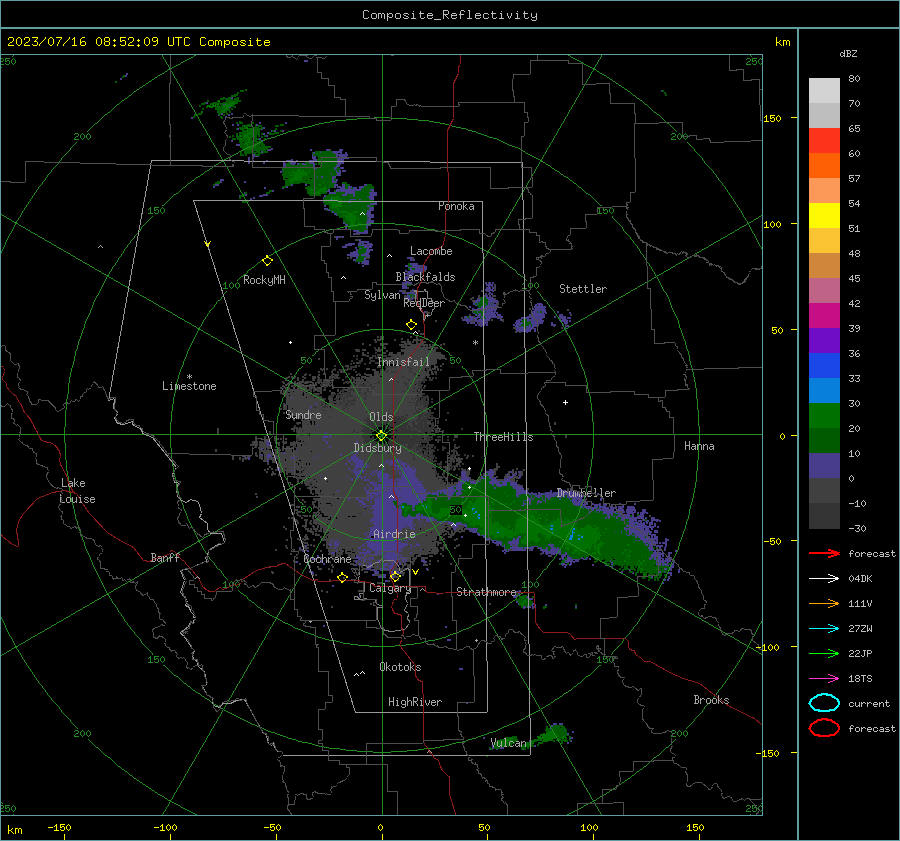Select the radar site diamond between Olds and Didsbury
Screen dimensions: 900x841
click(x=381, y=436)
